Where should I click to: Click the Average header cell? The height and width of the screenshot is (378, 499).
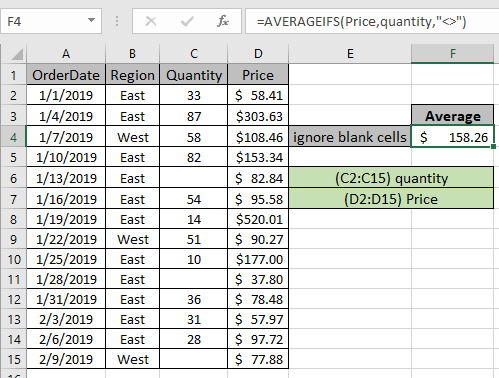(x=453, y=116)
